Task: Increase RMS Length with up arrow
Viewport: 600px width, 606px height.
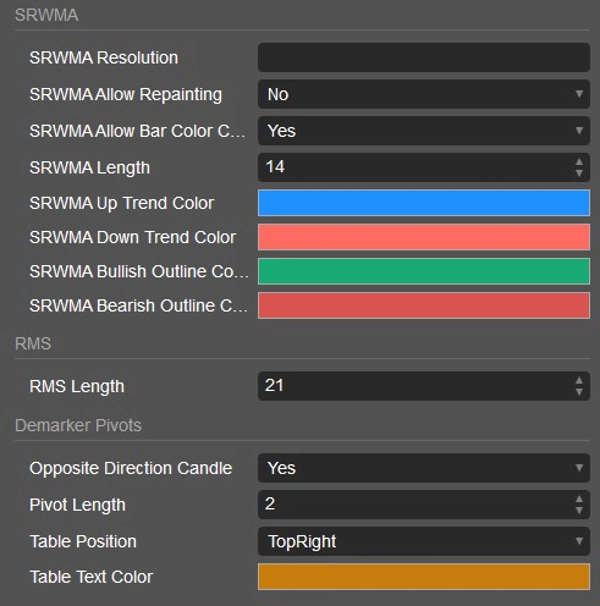Action: tap(579, 381)
